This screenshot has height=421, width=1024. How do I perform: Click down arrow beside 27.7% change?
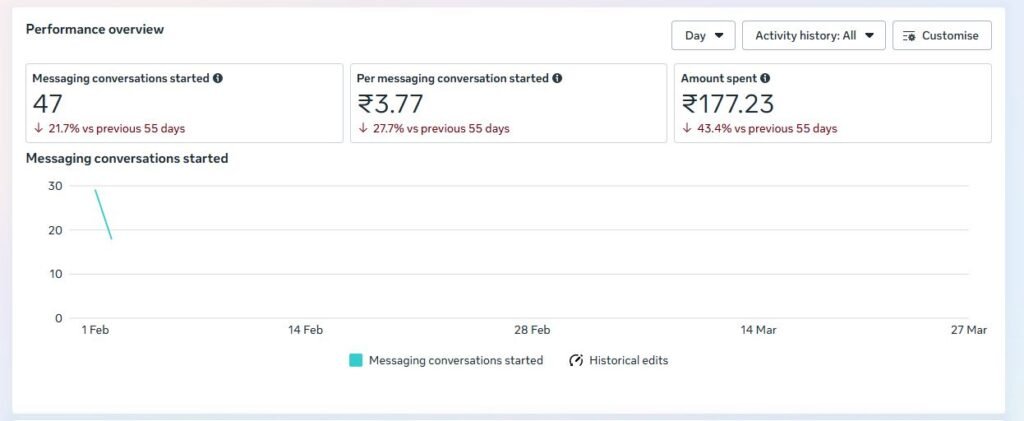[363, 129]
